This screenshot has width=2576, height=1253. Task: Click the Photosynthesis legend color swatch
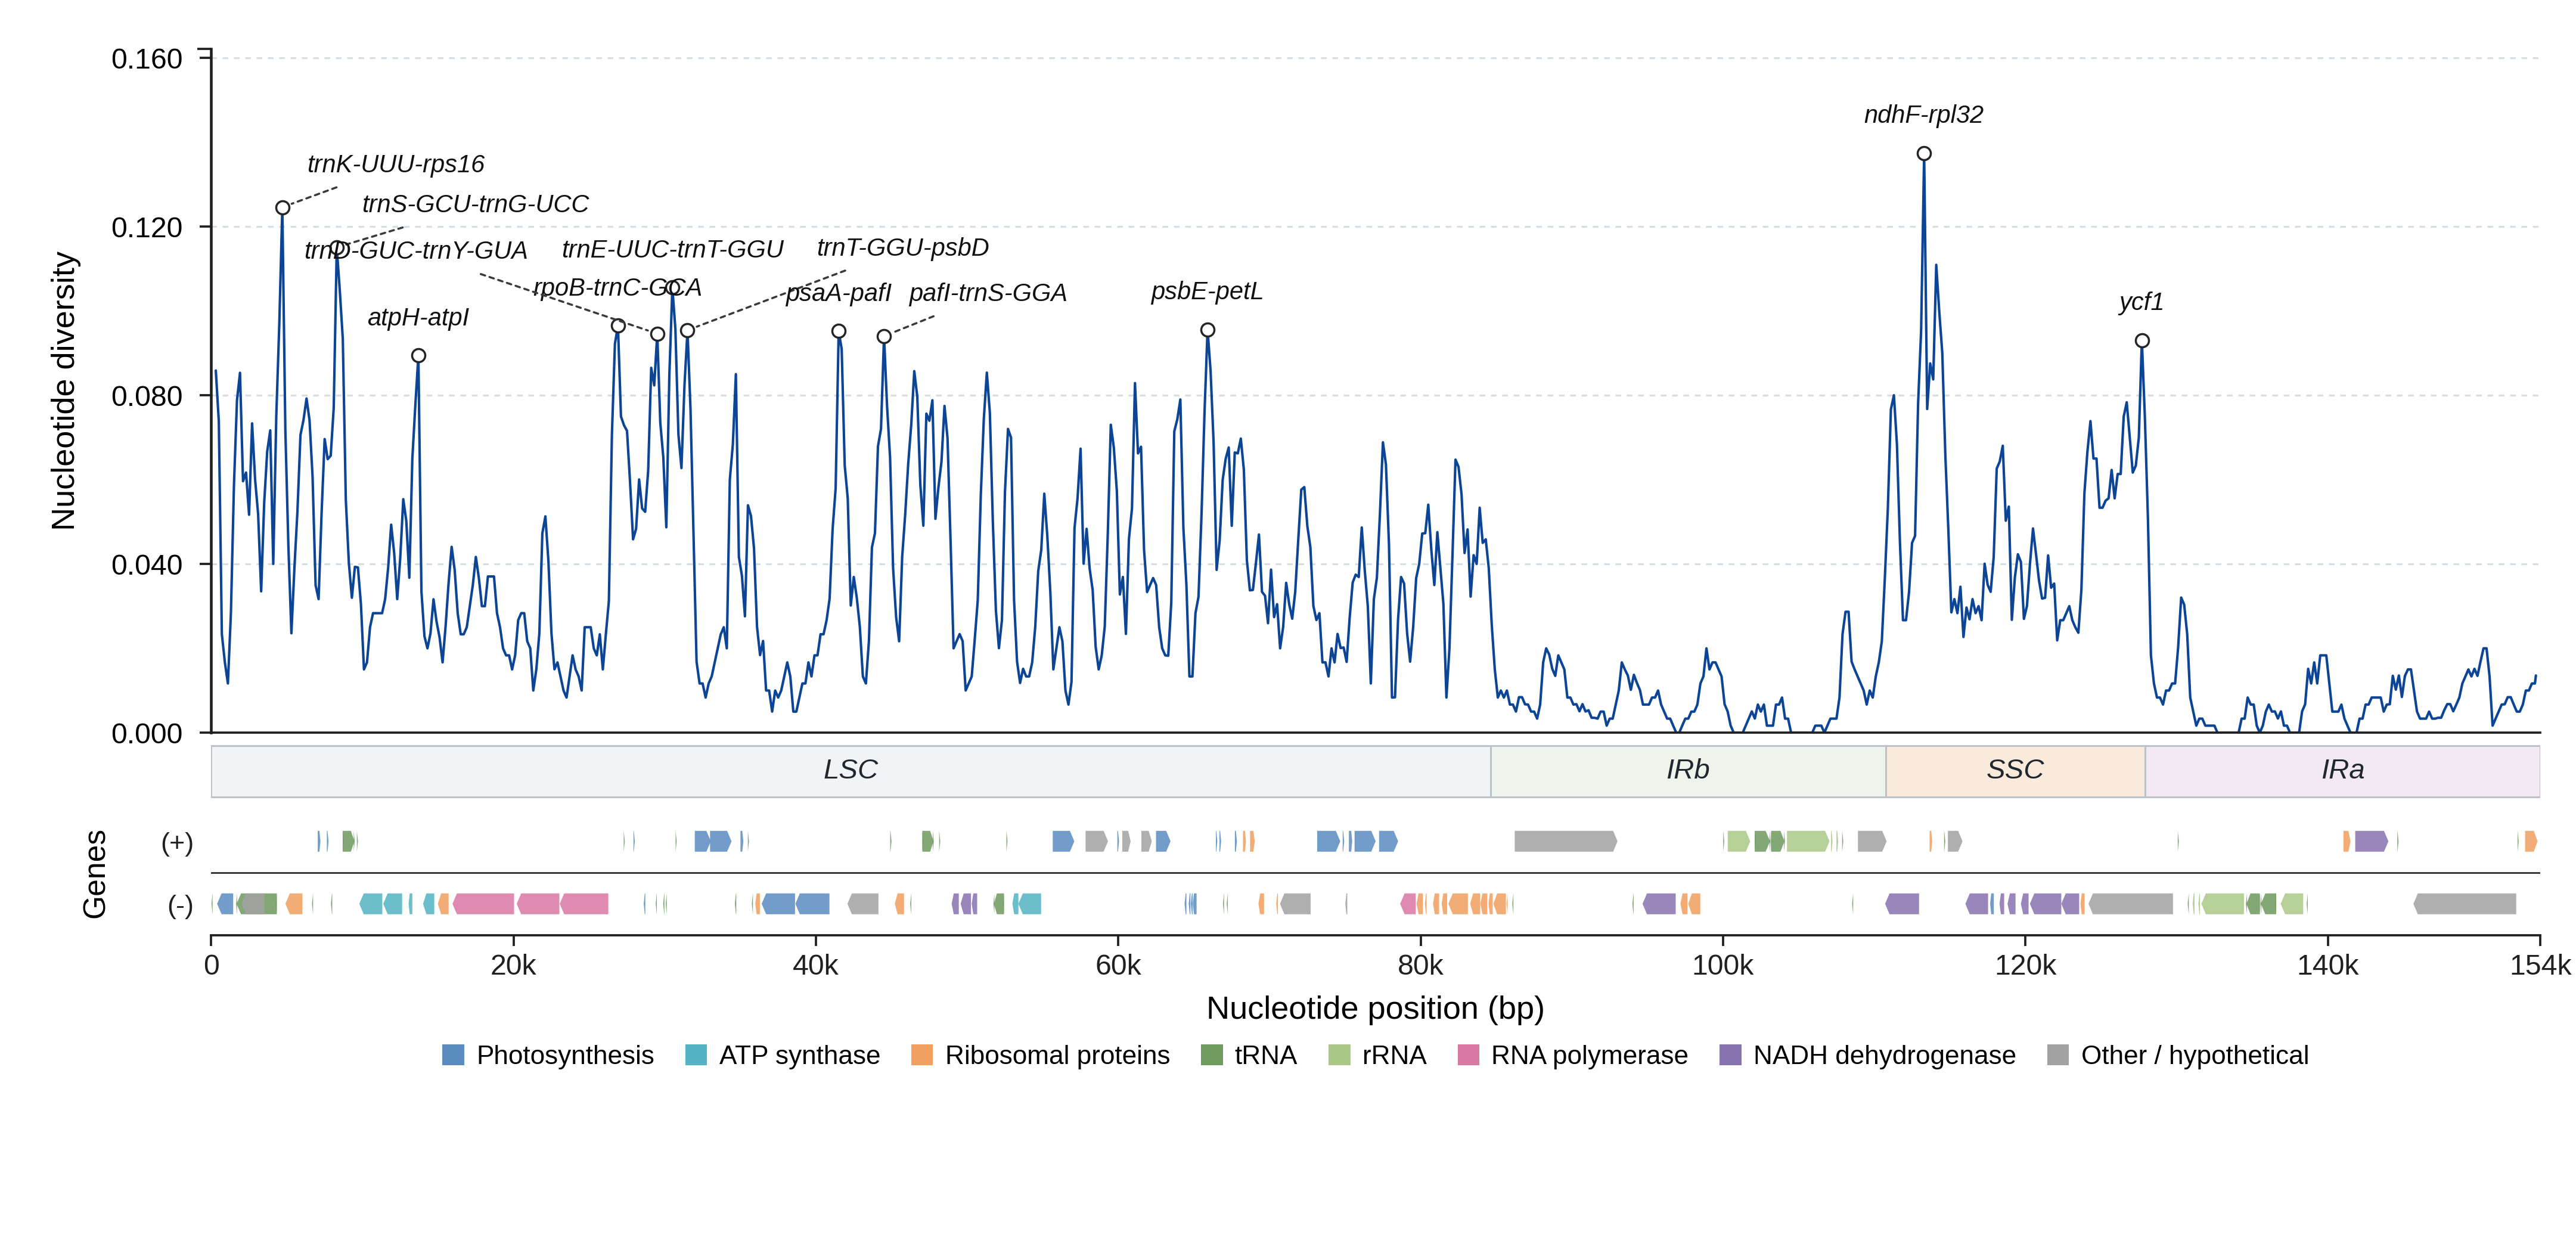[x=453, y=1055]
